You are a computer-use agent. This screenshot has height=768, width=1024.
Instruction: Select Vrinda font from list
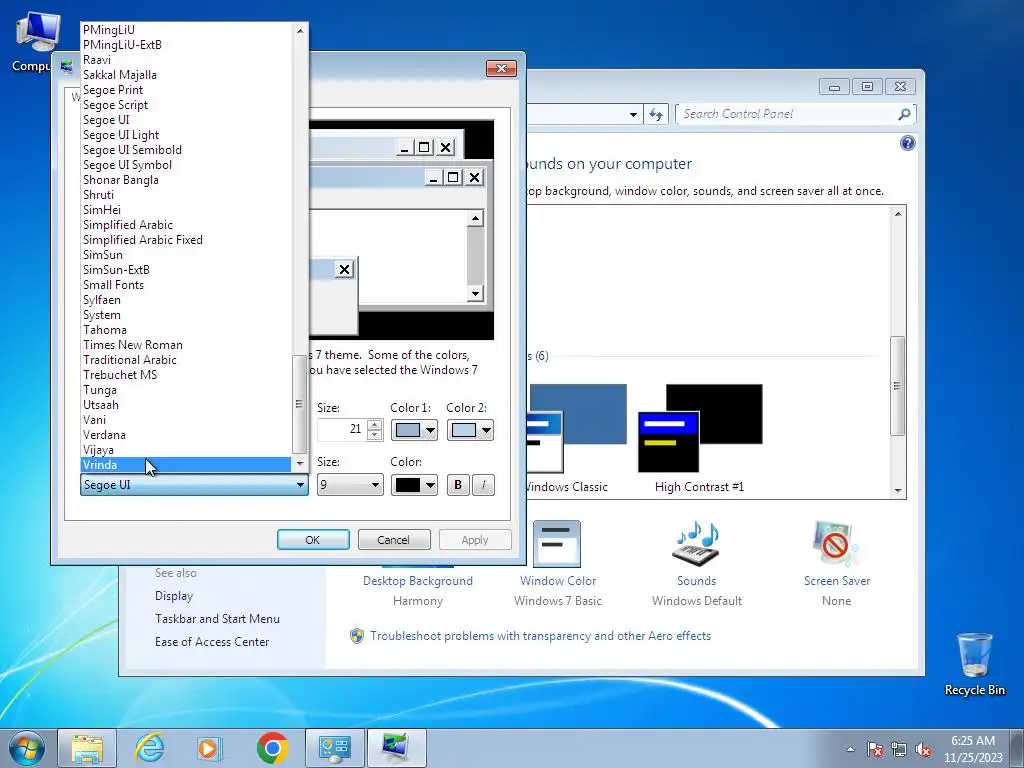coord(185,464)
